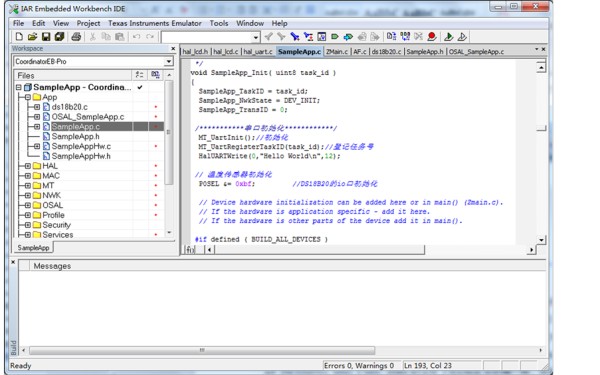
Task: Expand the HAL folder
Action: (28, 166)
